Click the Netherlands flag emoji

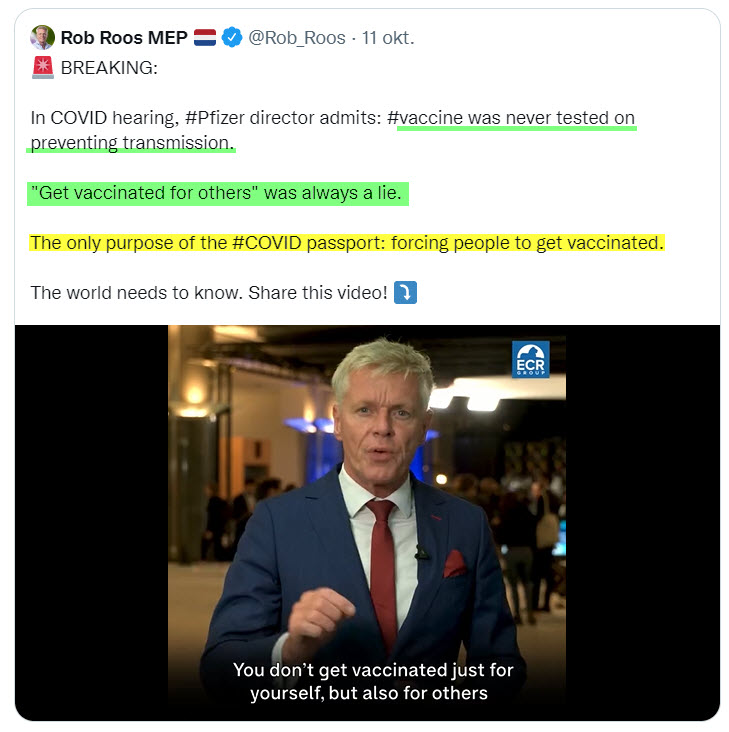click(x=204, y=37)
